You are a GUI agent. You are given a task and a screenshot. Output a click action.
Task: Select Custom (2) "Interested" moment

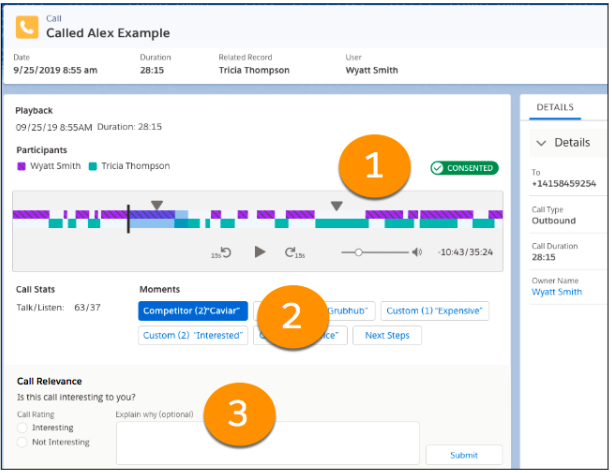[193, 335]
